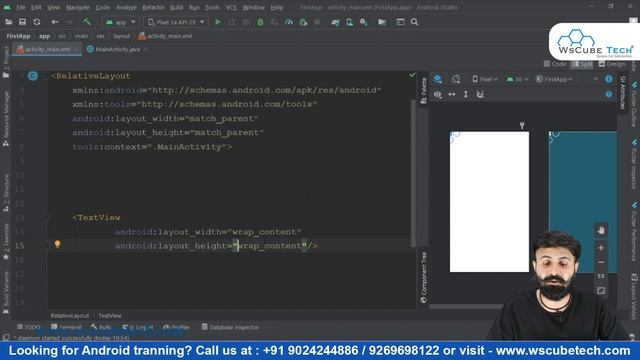This screenshot has height=360, width=640.
Task: Open the Pixel device preview dropdown
Action: [485, 79]
